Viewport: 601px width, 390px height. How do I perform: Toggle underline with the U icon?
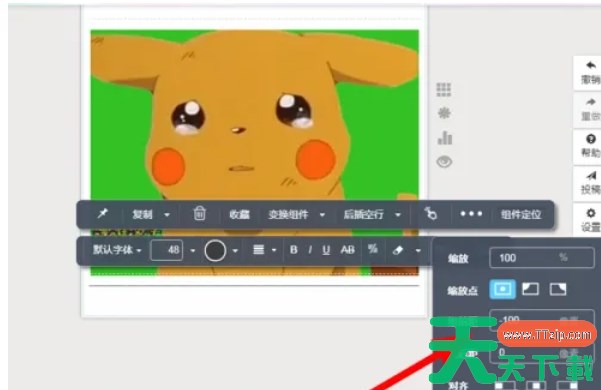tap(326, 250)
